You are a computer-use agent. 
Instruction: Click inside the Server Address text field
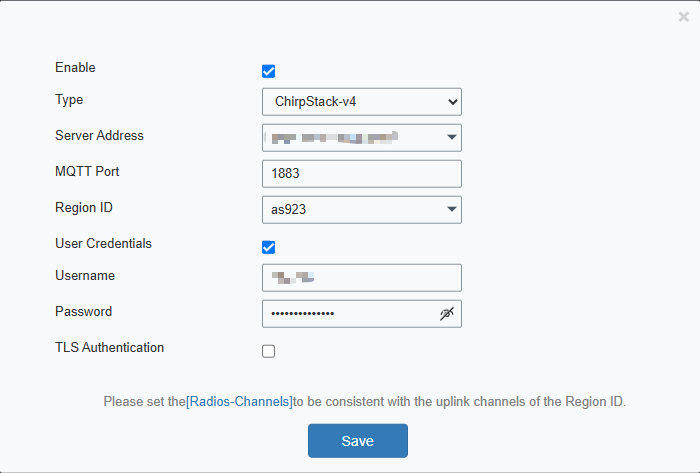[350, 137]
